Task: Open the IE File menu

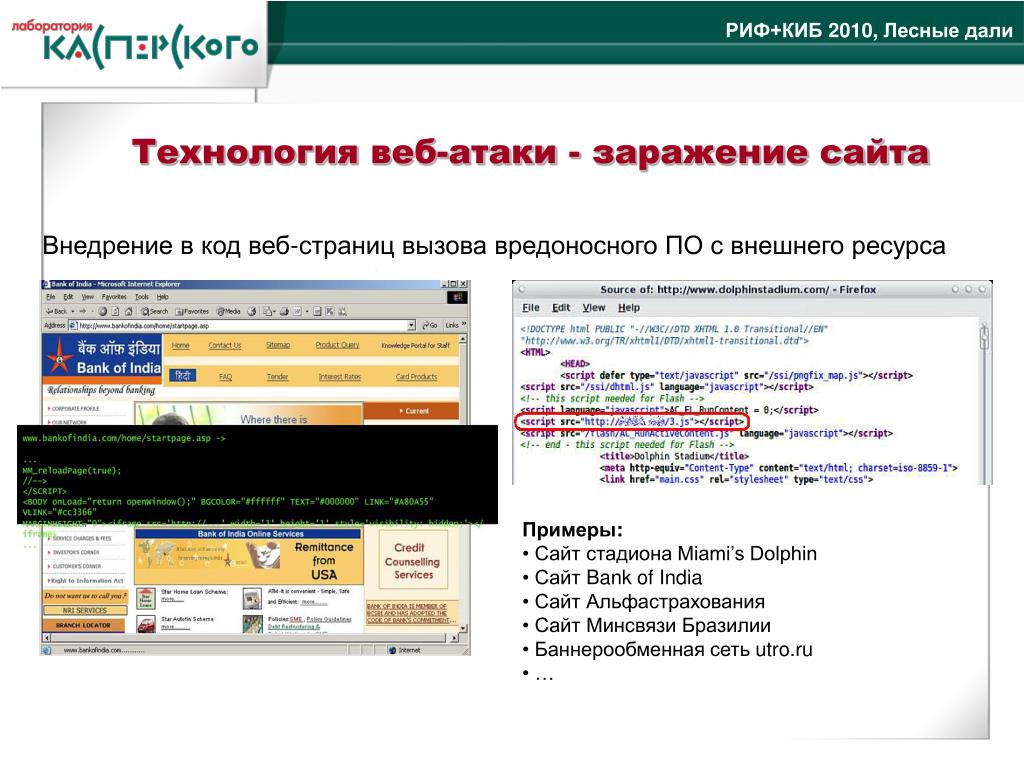Action: pyautogui.click(x=50, y=296)
